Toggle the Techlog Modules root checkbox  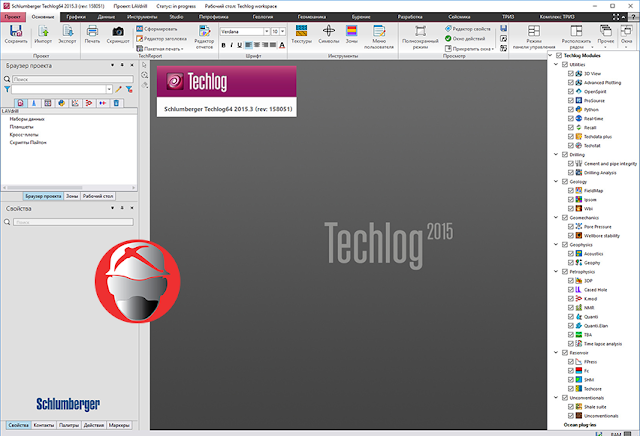tap(559, 56)
